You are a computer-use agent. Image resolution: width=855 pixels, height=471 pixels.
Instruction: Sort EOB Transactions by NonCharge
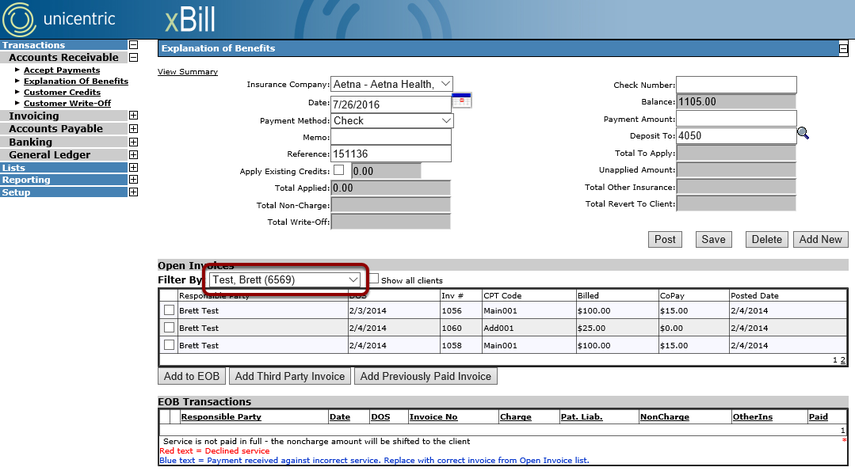point(665,416)
